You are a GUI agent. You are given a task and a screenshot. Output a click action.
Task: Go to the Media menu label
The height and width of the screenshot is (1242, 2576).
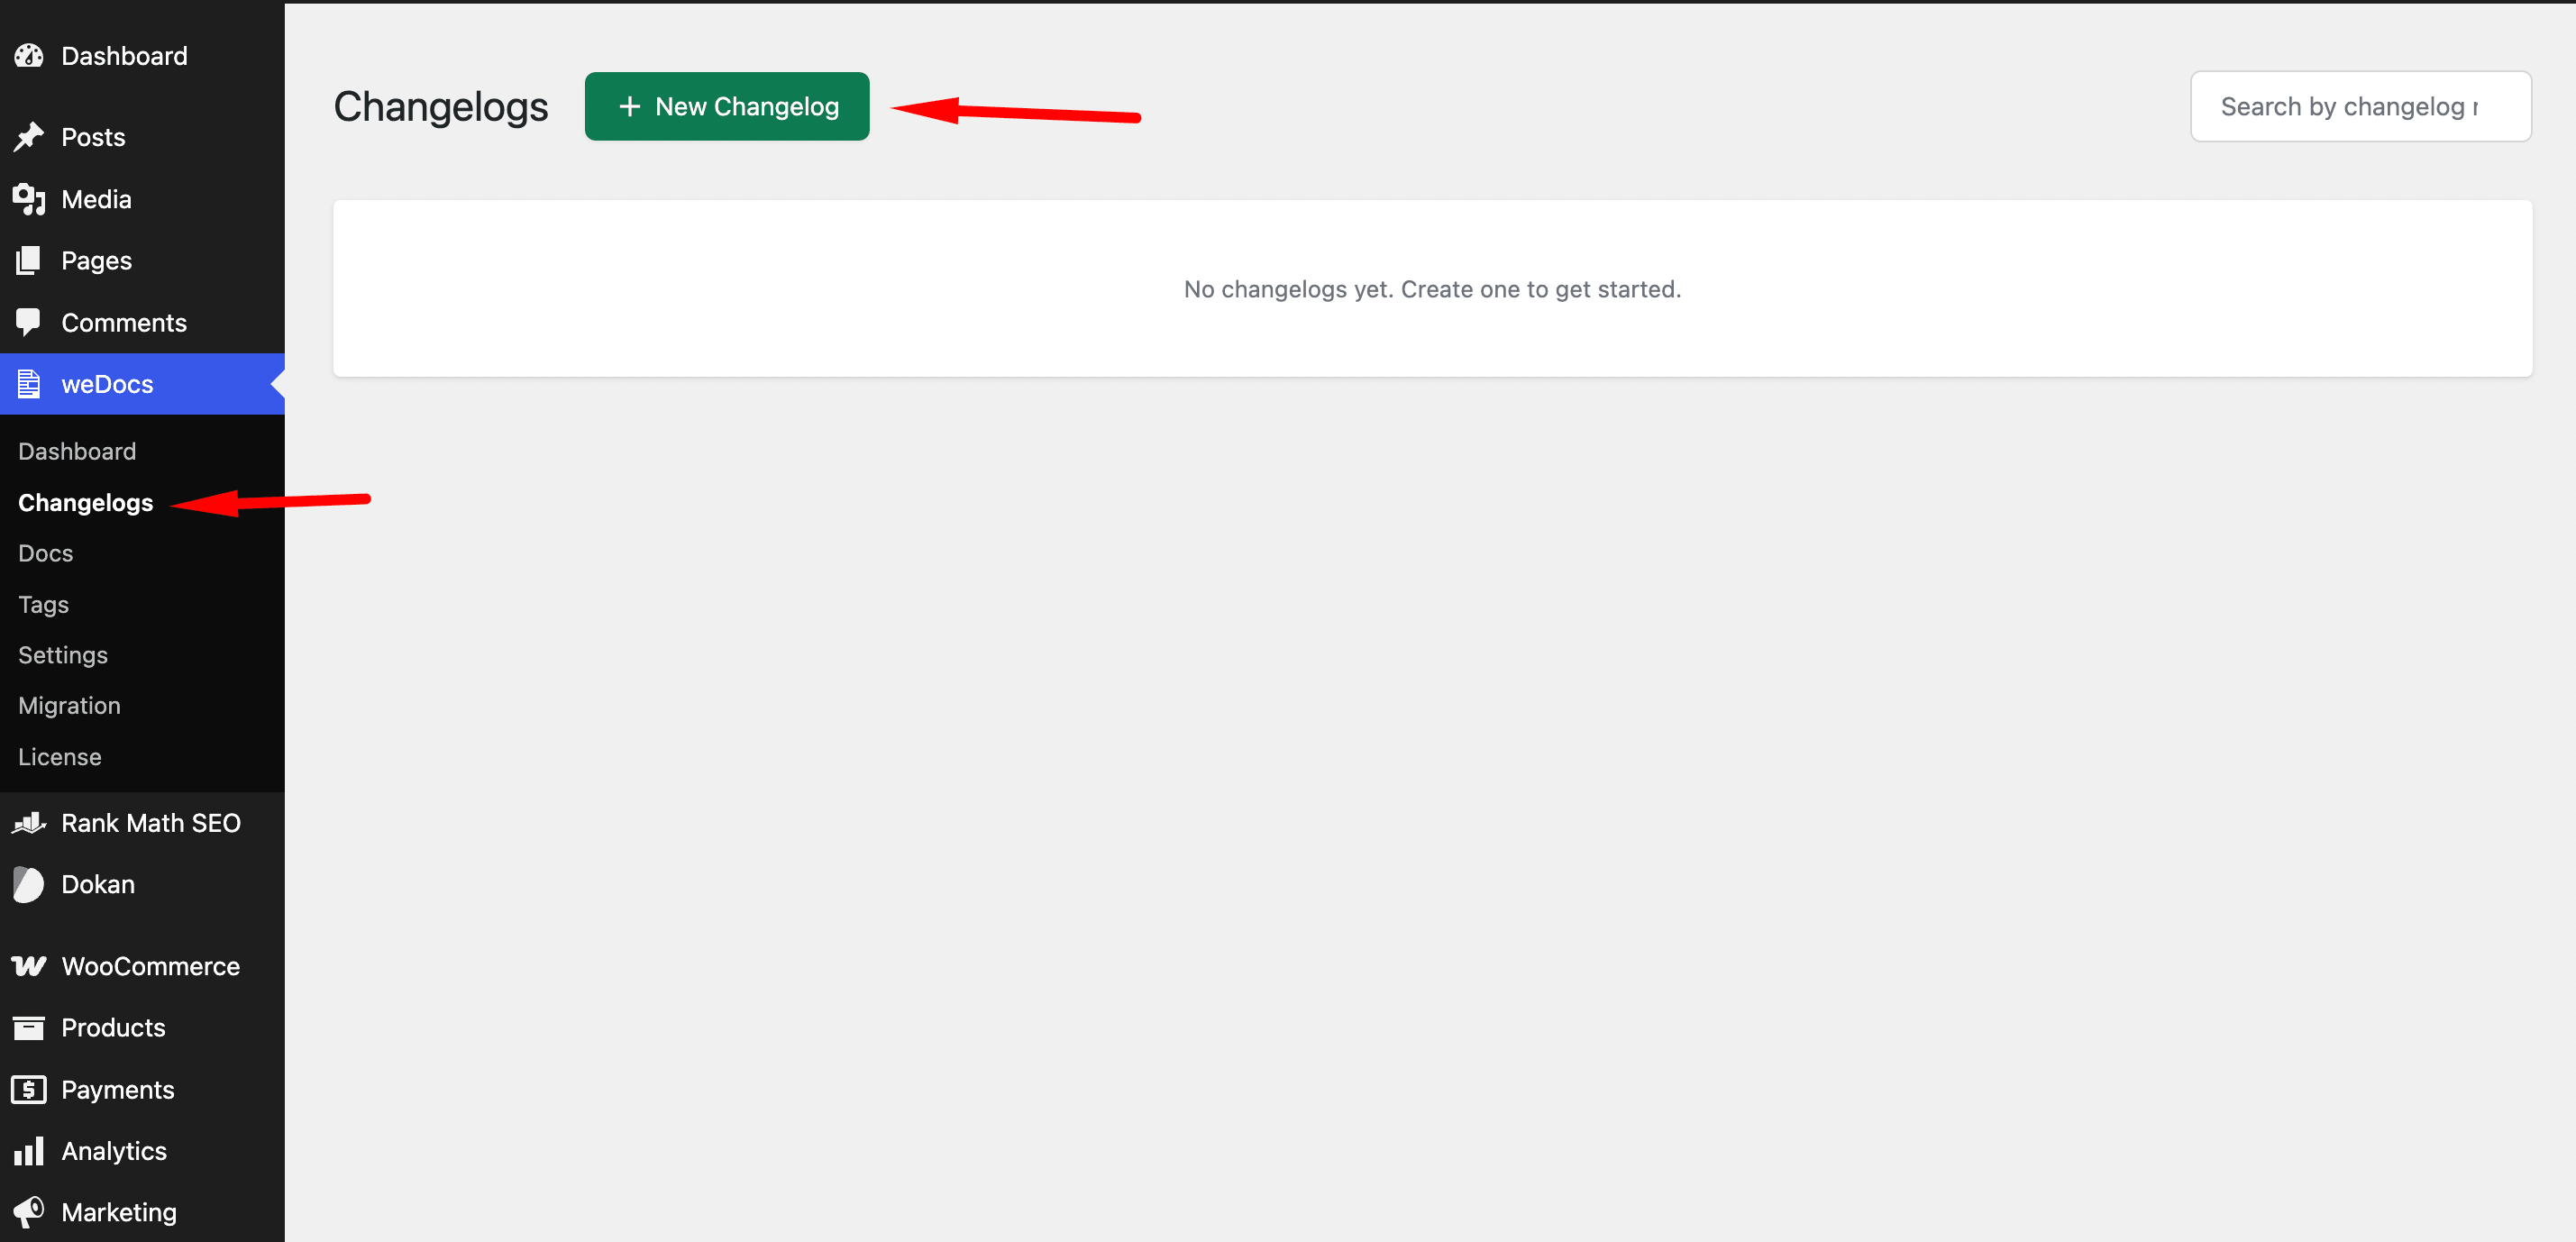tap(96, 199)
